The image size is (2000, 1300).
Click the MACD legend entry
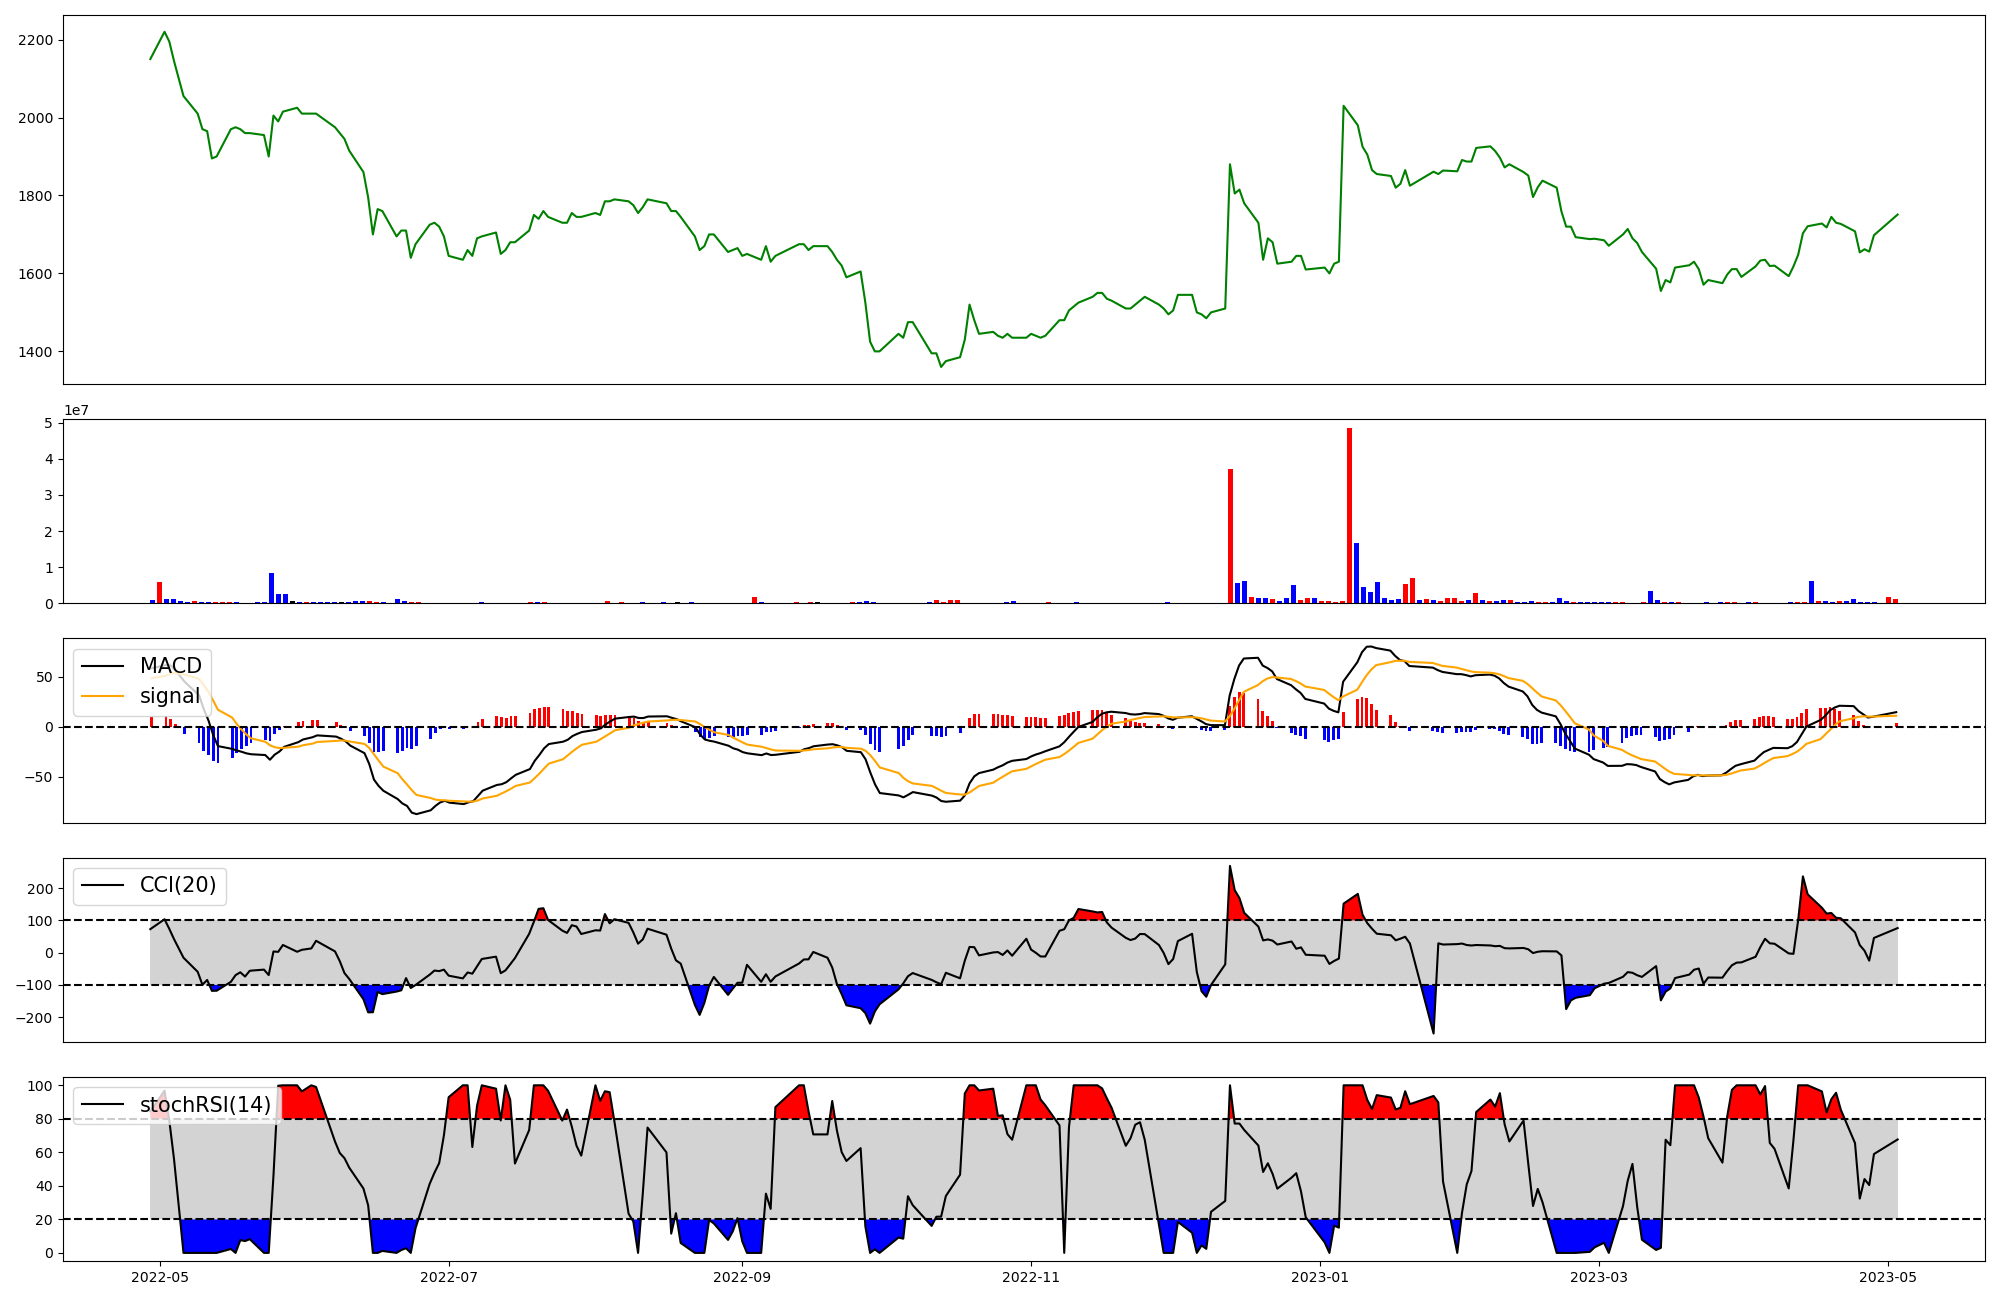tap(170, 666)
